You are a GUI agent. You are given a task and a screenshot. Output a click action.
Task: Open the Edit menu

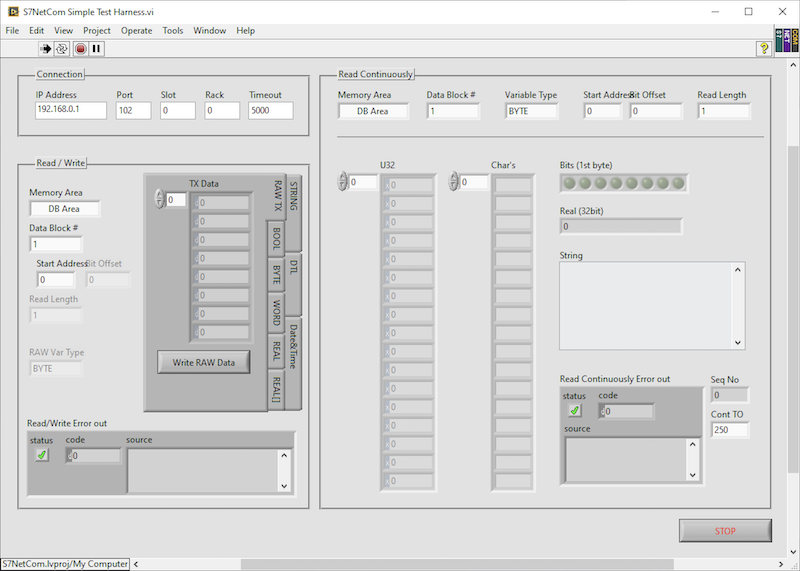coord(36,31)
